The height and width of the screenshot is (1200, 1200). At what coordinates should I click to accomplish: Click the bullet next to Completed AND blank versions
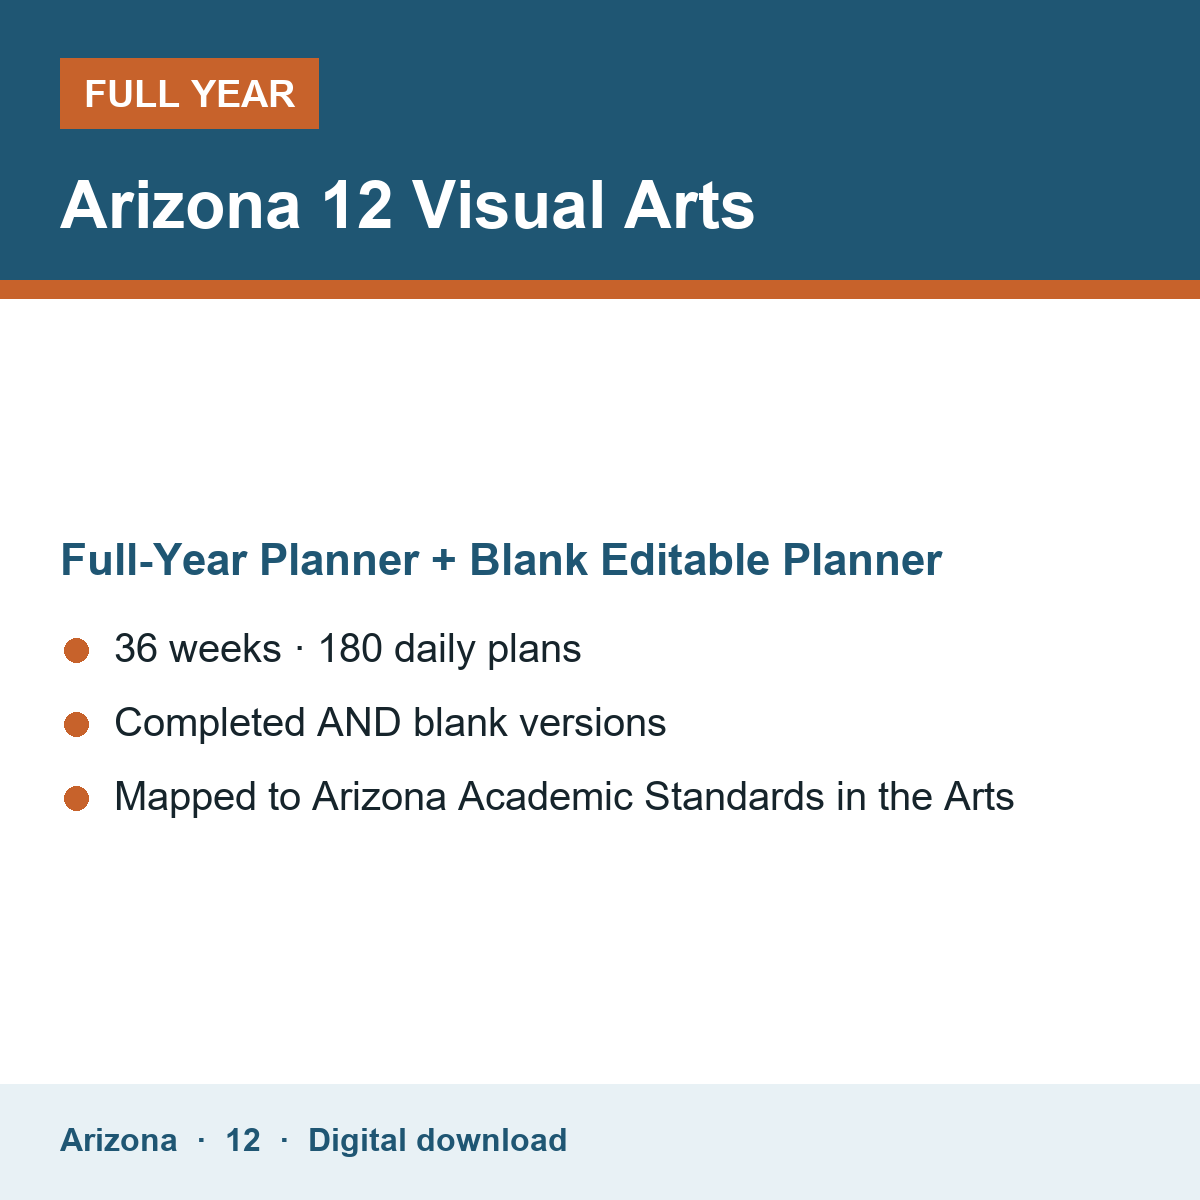[77, 724]
